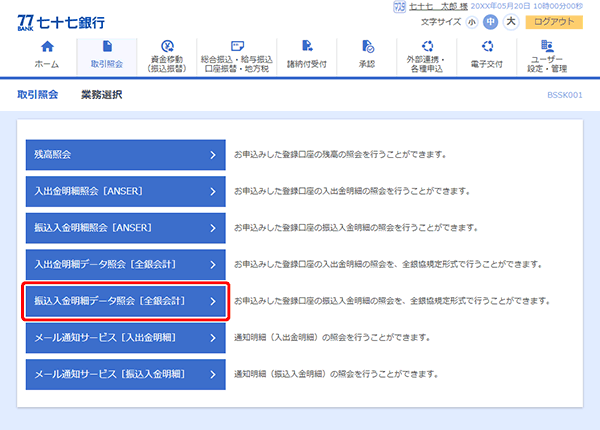Click the Home house icon in navigation

[x=47, y=46]
